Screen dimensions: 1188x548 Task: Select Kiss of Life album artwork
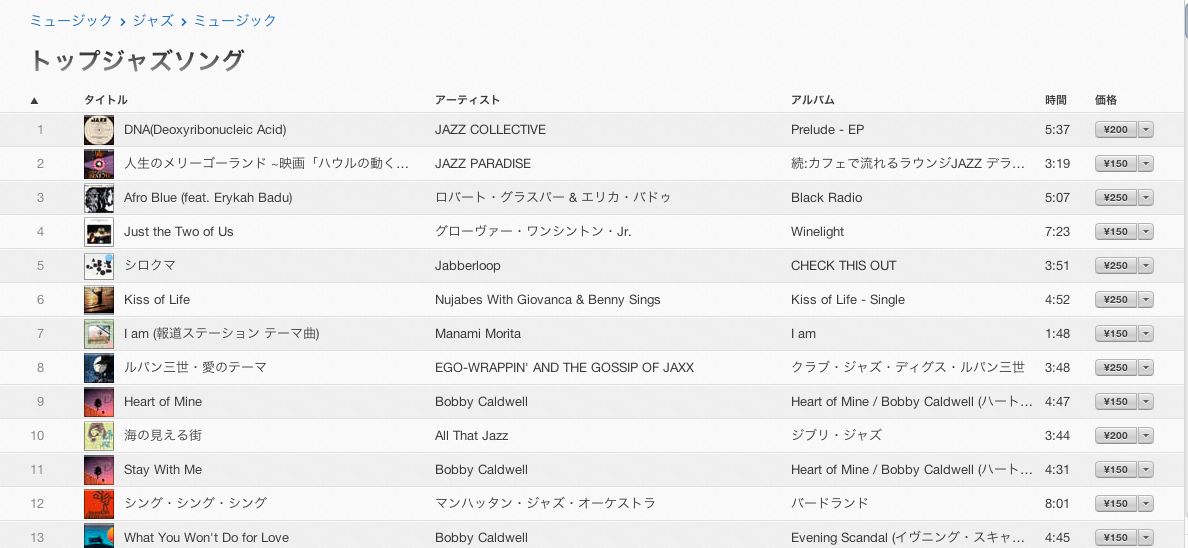click(x=98, y=300)
